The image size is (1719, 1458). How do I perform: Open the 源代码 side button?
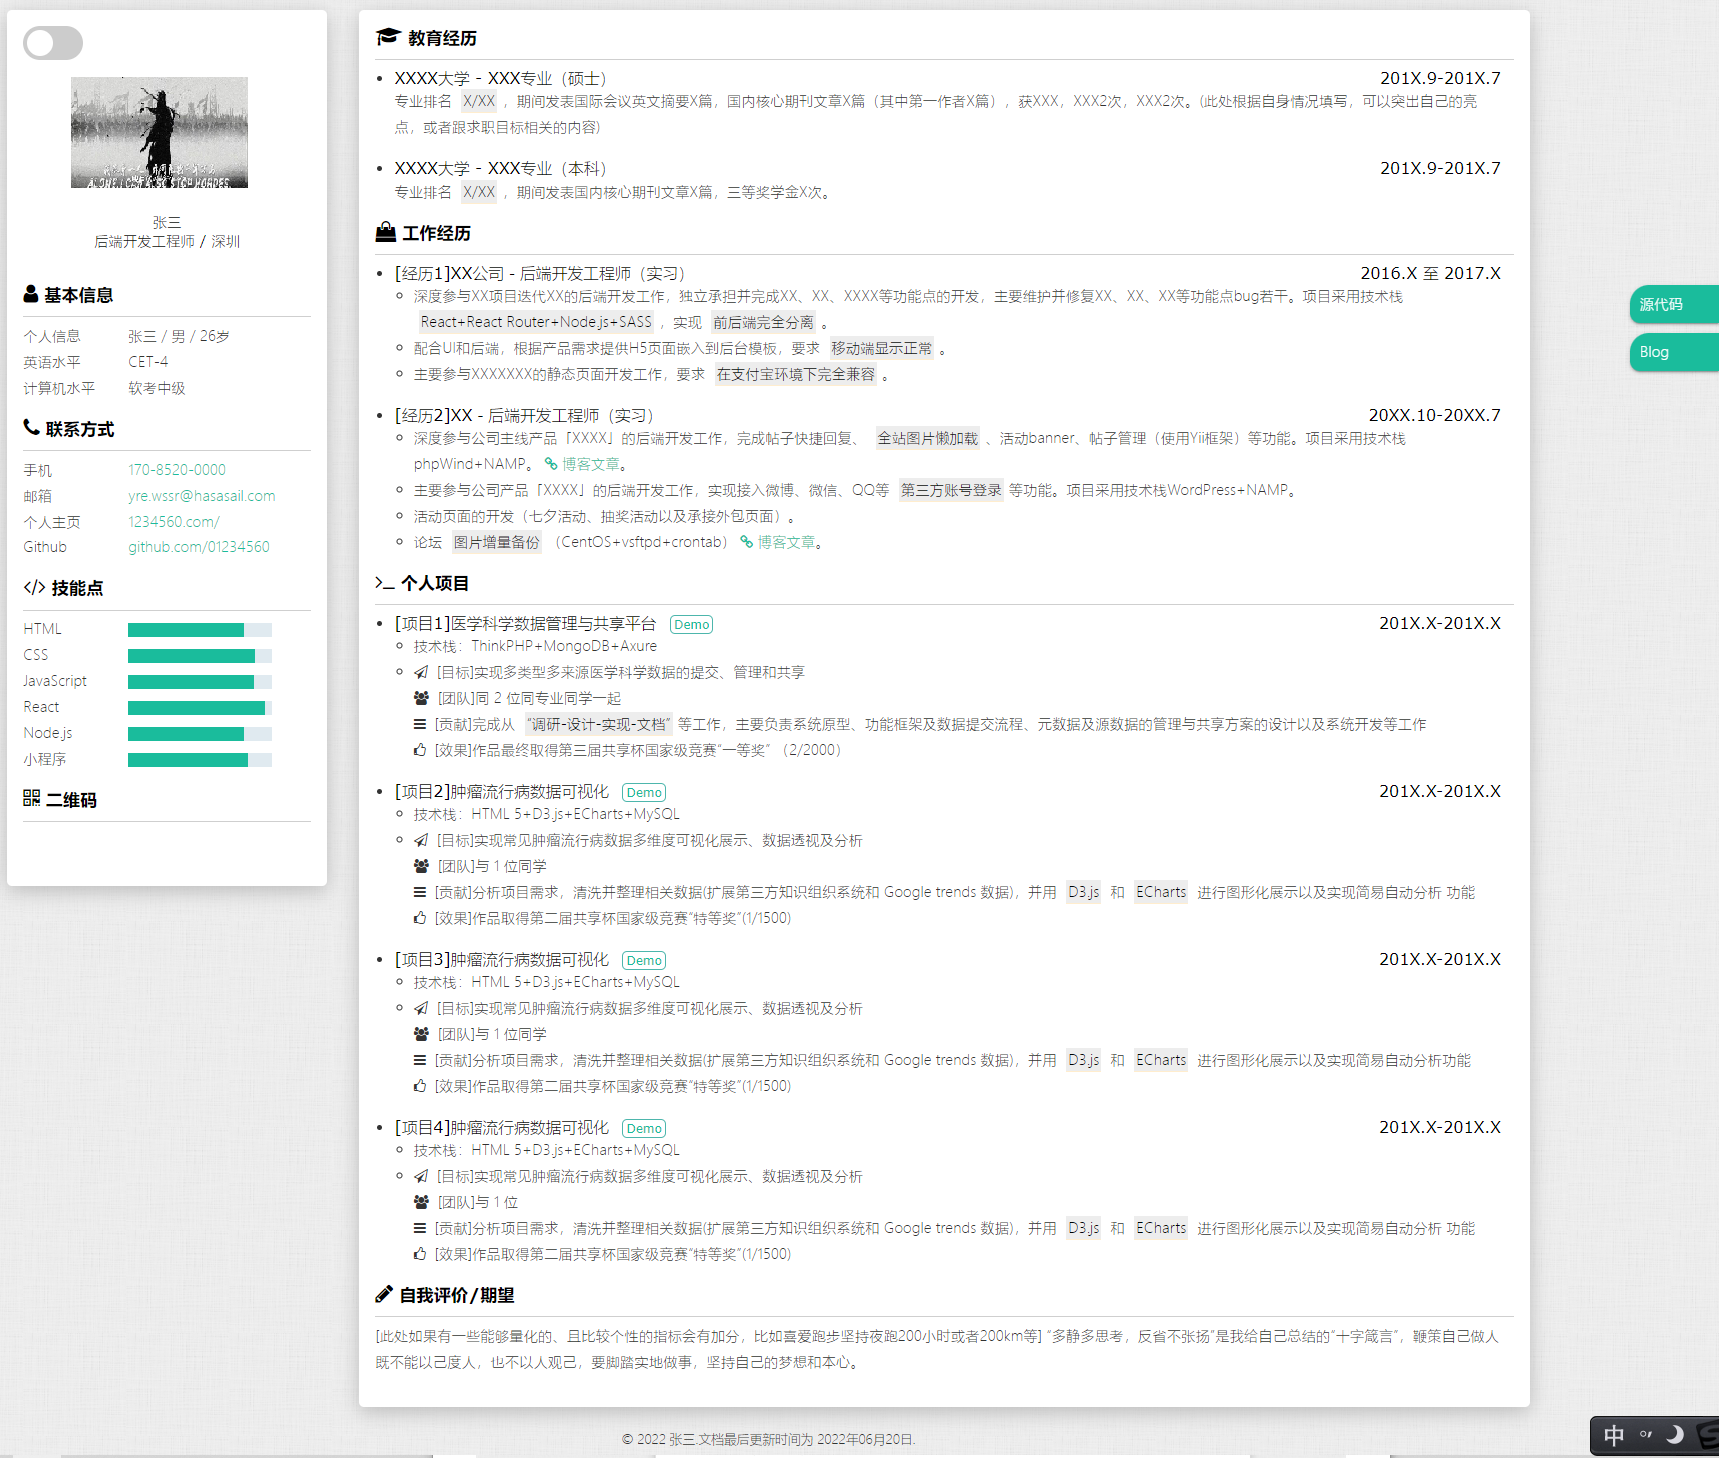coord(1673,304)
